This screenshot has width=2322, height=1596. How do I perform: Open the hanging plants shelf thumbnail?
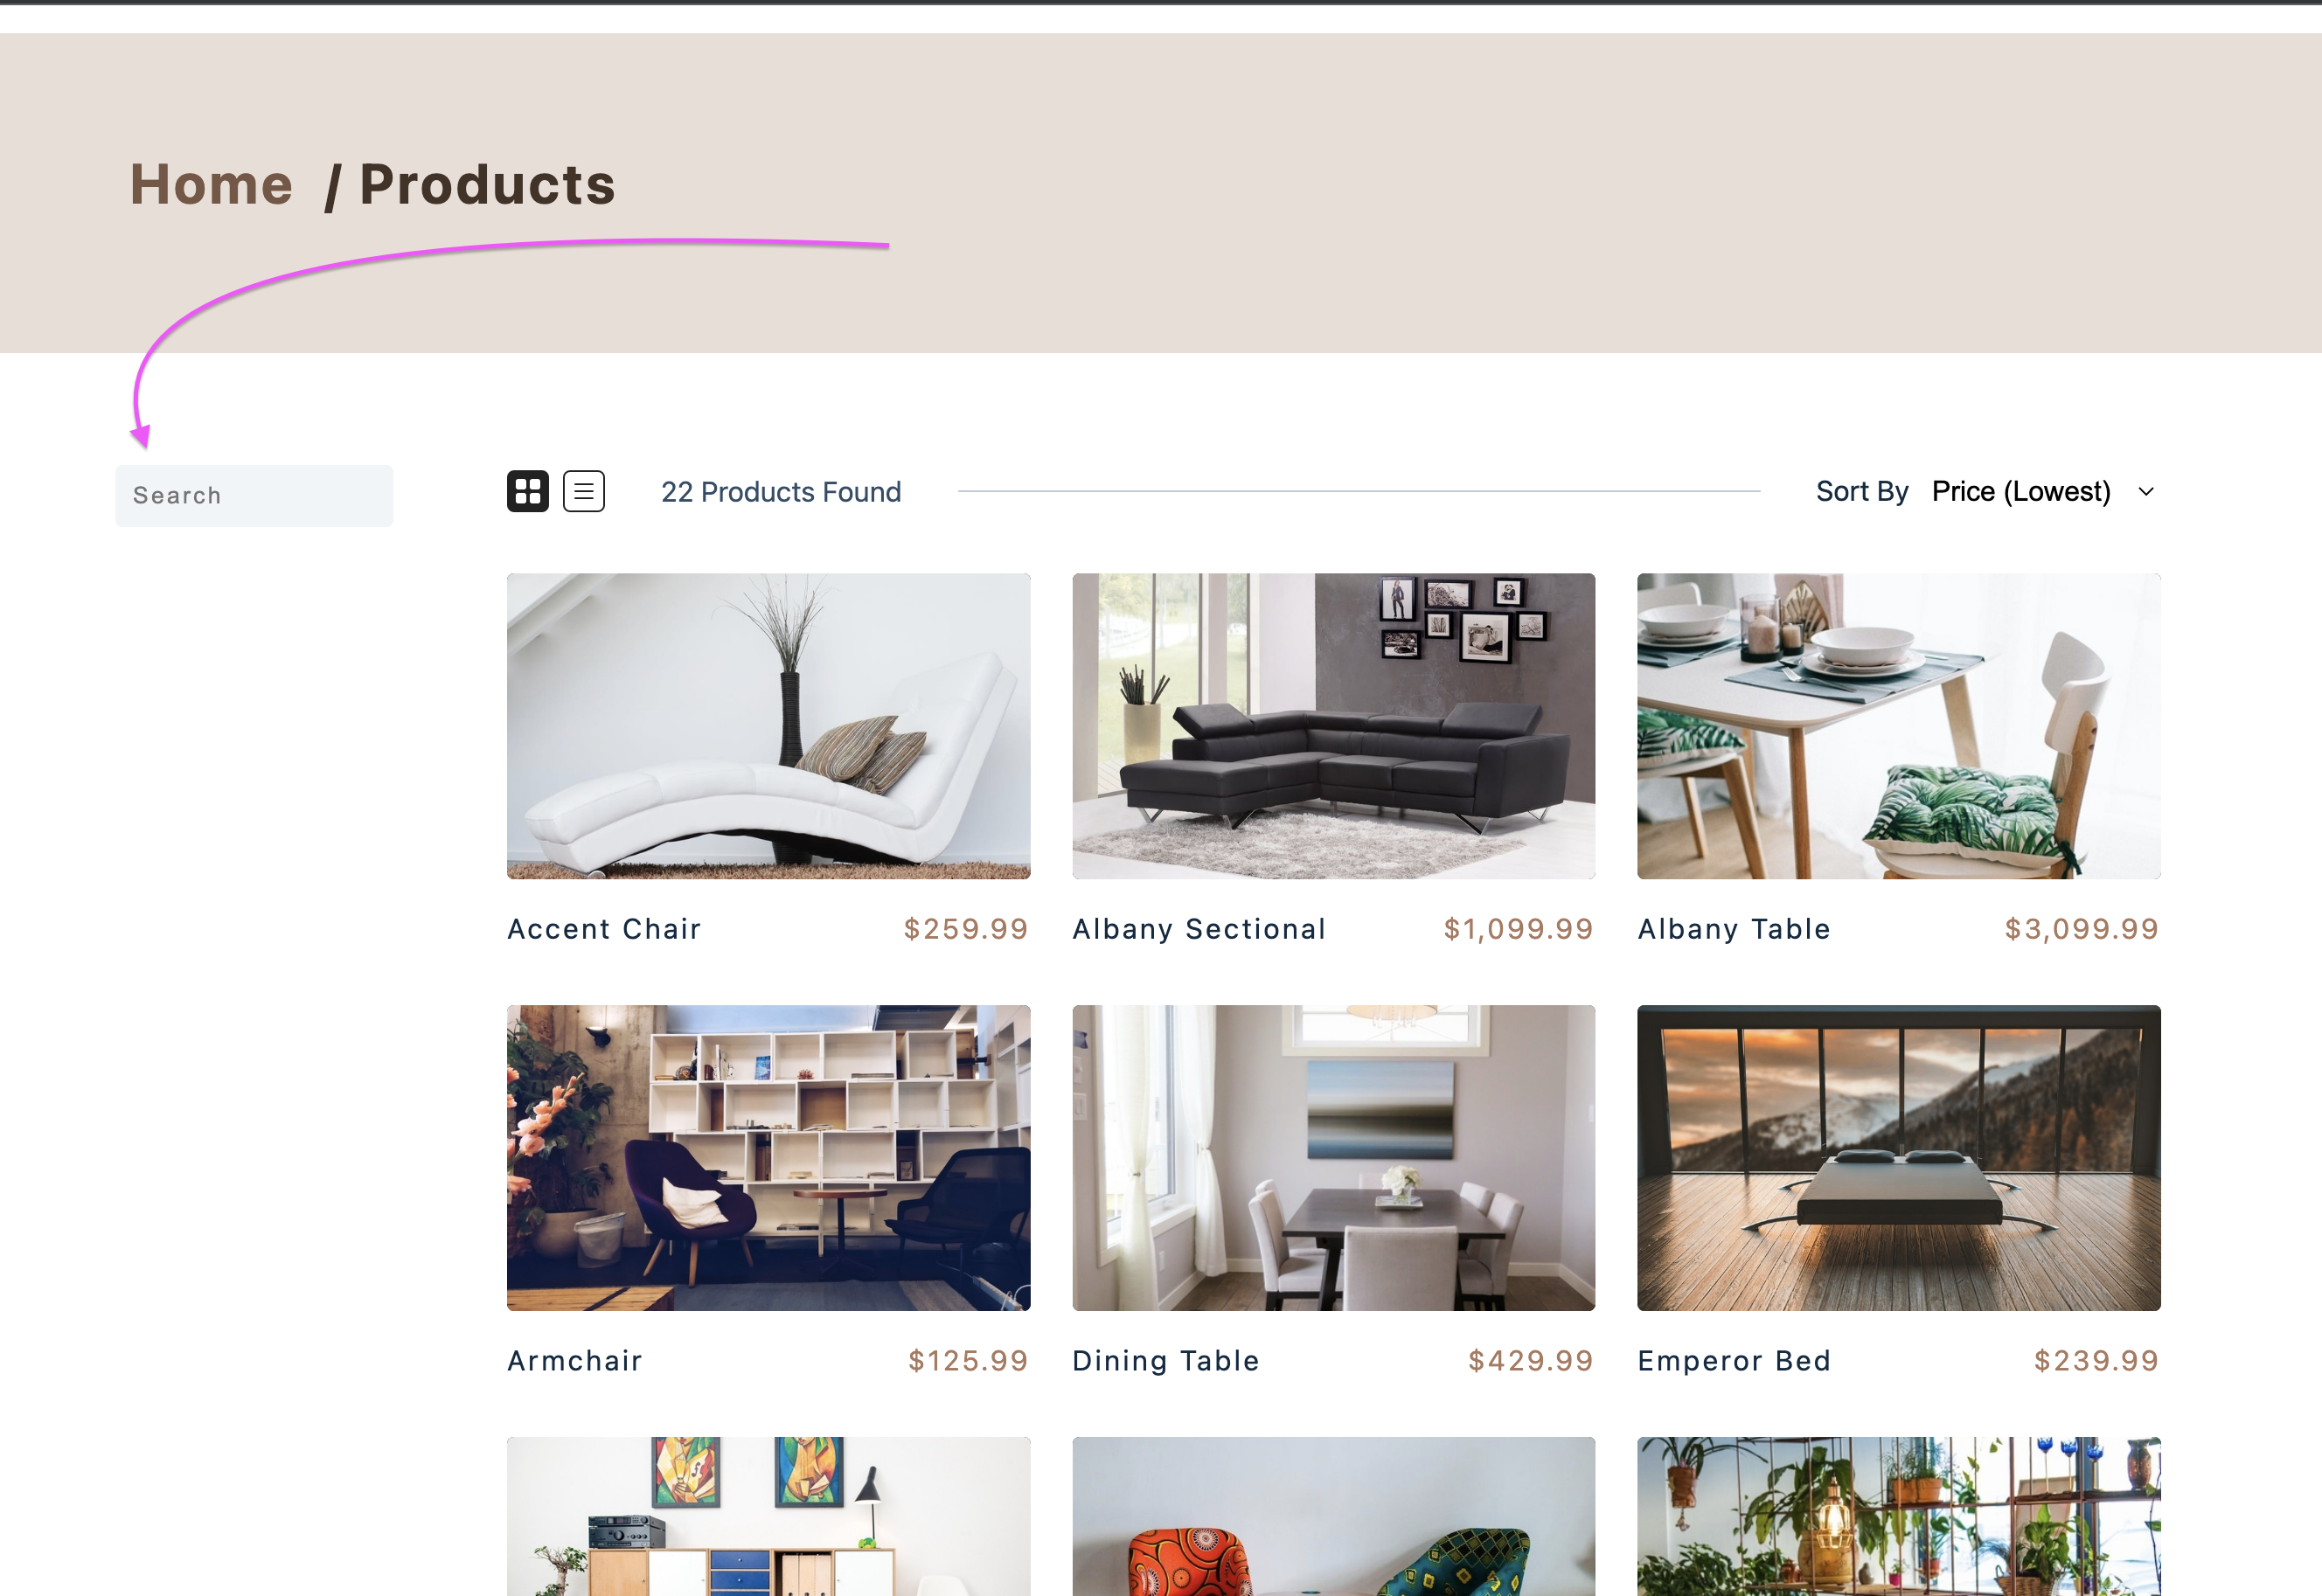[x=1898, y=1516]
